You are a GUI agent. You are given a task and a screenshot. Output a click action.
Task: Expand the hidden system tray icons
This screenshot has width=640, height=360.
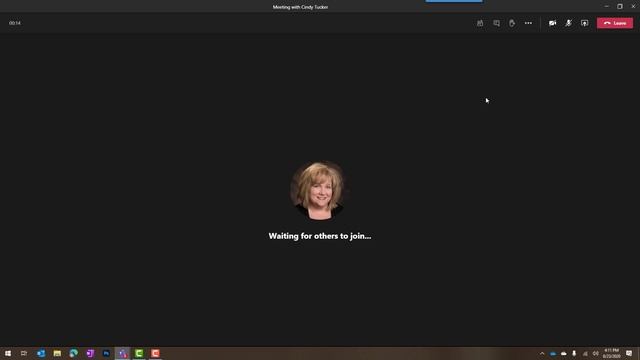click(542, 353)
